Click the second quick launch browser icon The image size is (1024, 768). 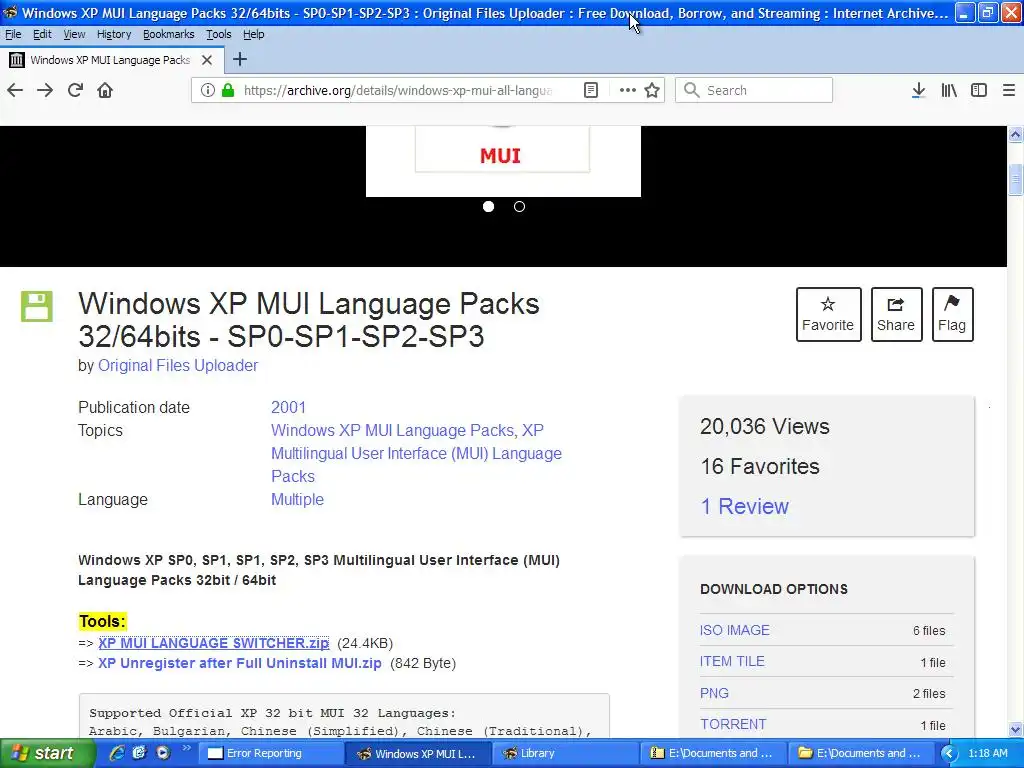tap(139, 753)
